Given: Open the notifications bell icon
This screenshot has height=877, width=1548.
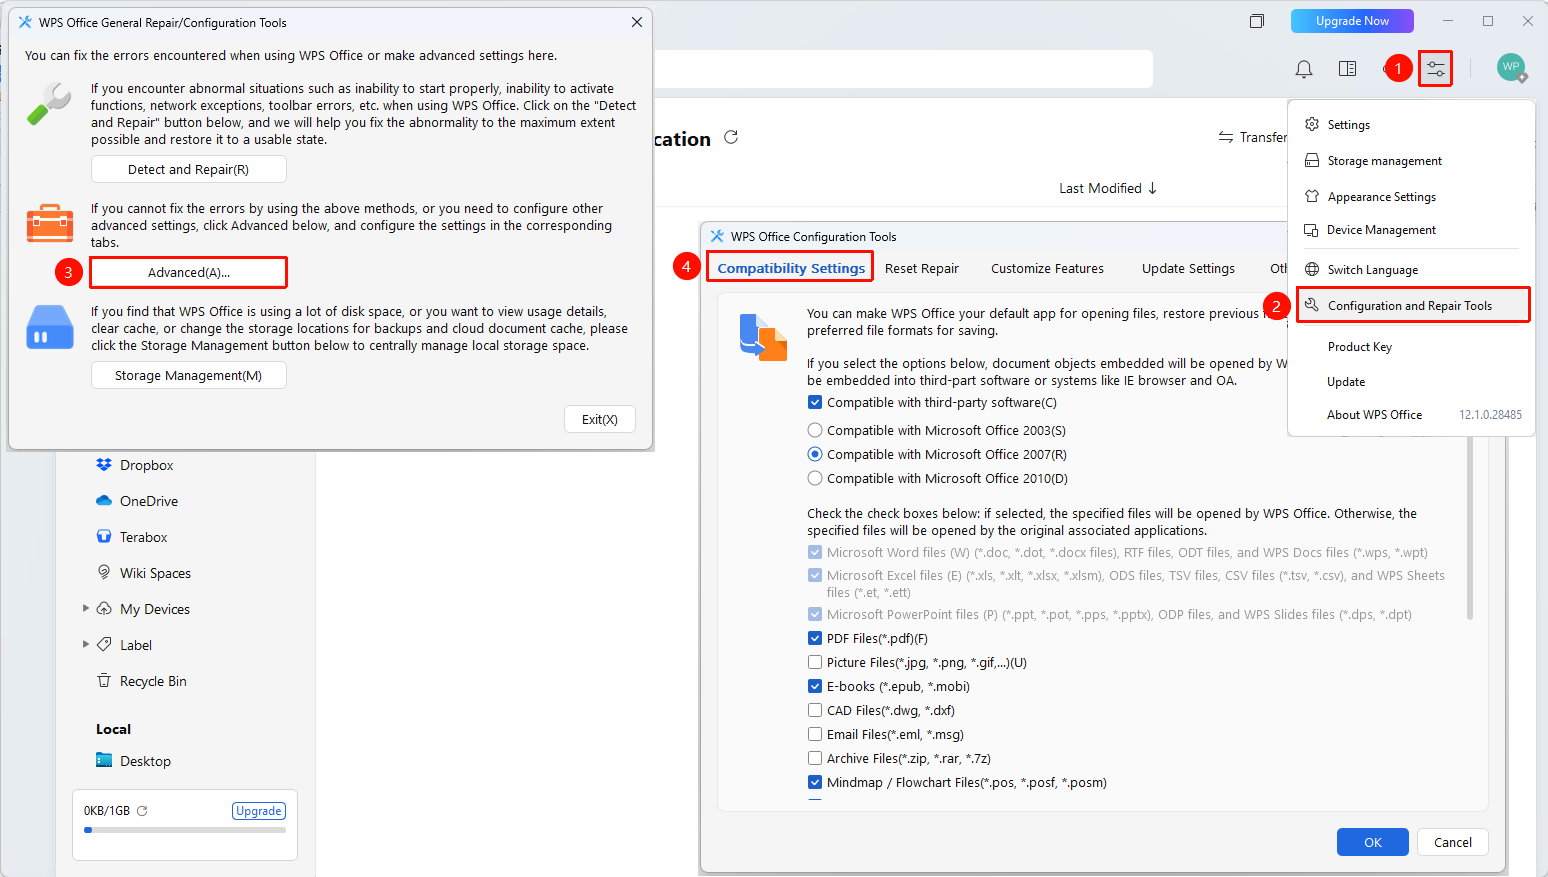Looking at the screenshot, I should click(1304, 69).
